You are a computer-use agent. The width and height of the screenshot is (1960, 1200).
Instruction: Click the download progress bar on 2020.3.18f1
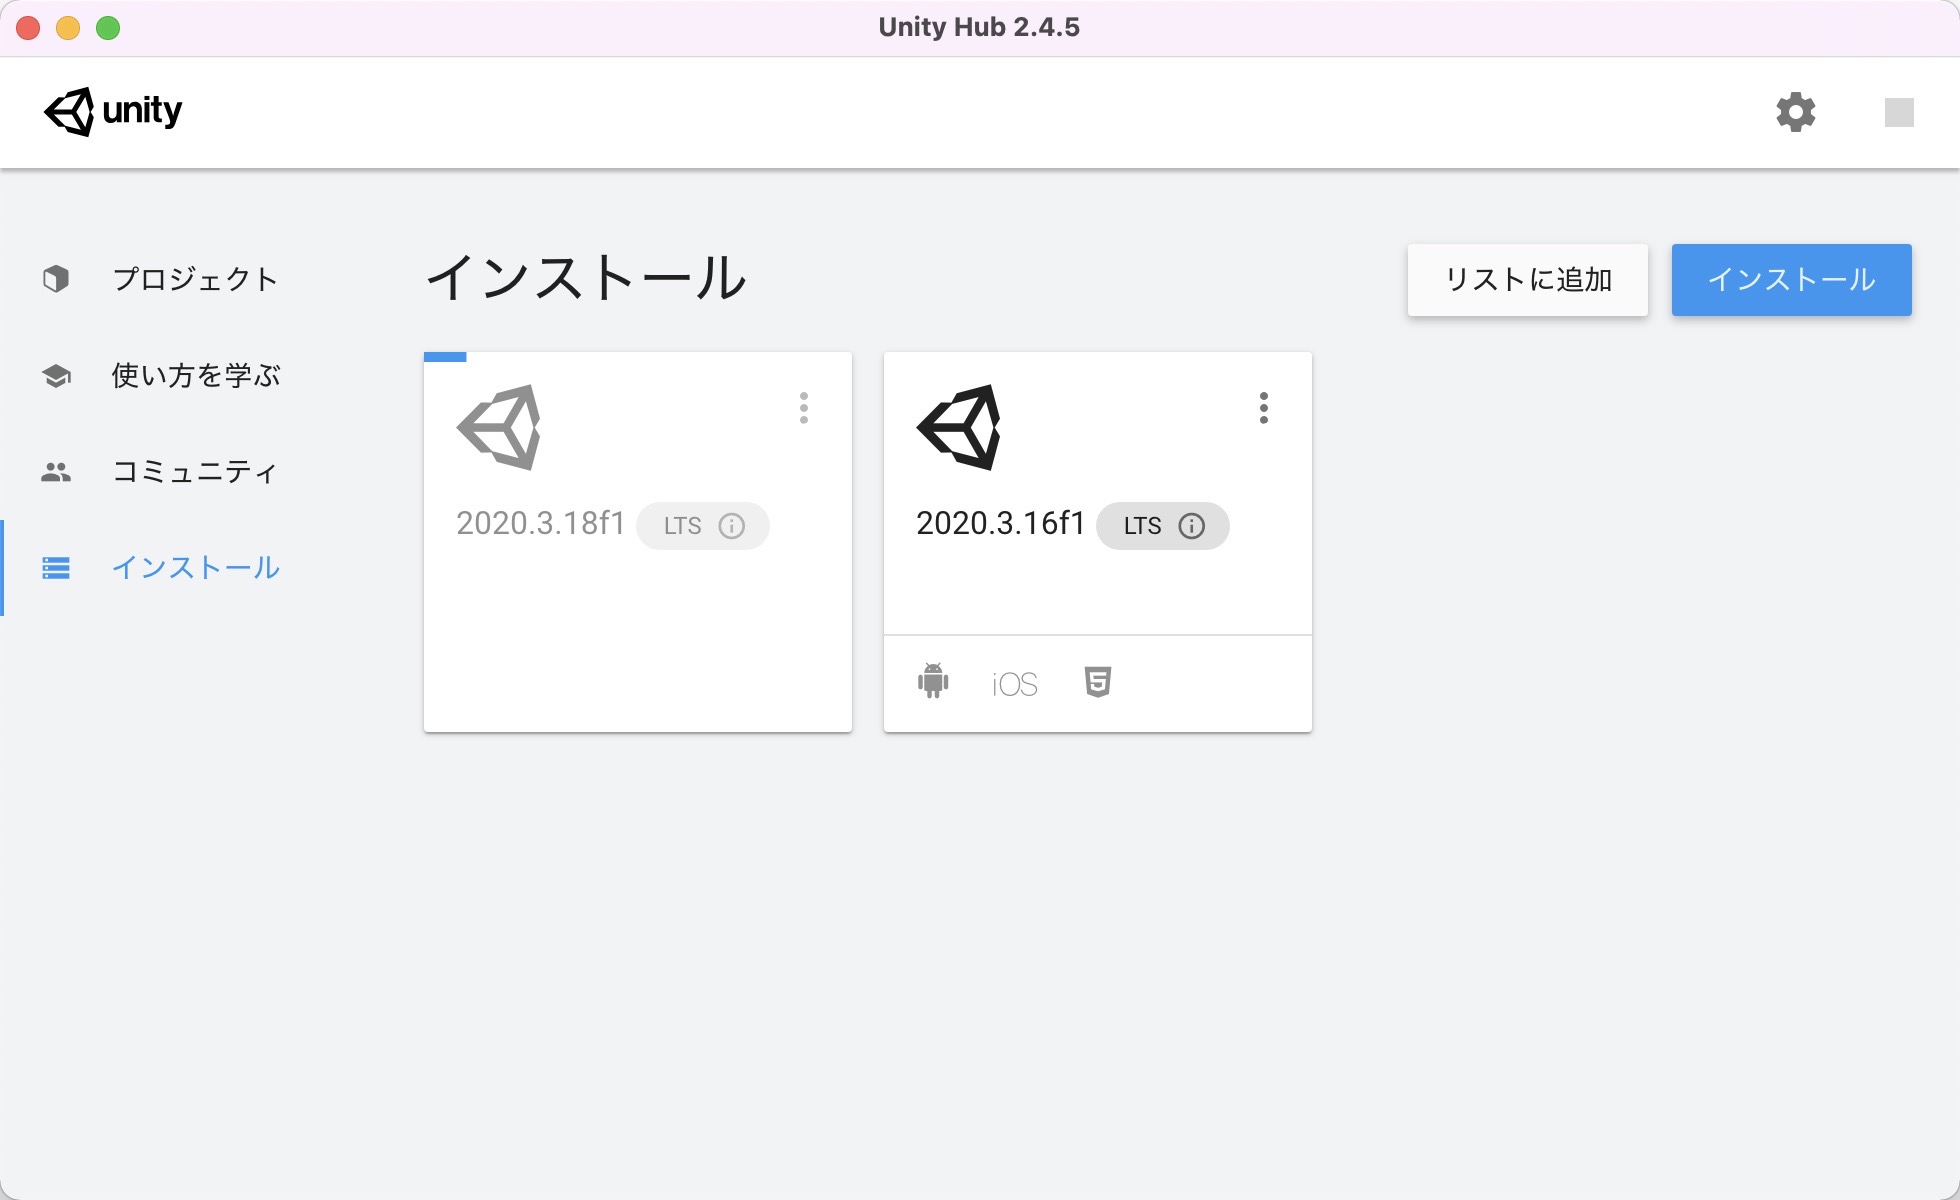pyautogui.click(x=446, y=356)
